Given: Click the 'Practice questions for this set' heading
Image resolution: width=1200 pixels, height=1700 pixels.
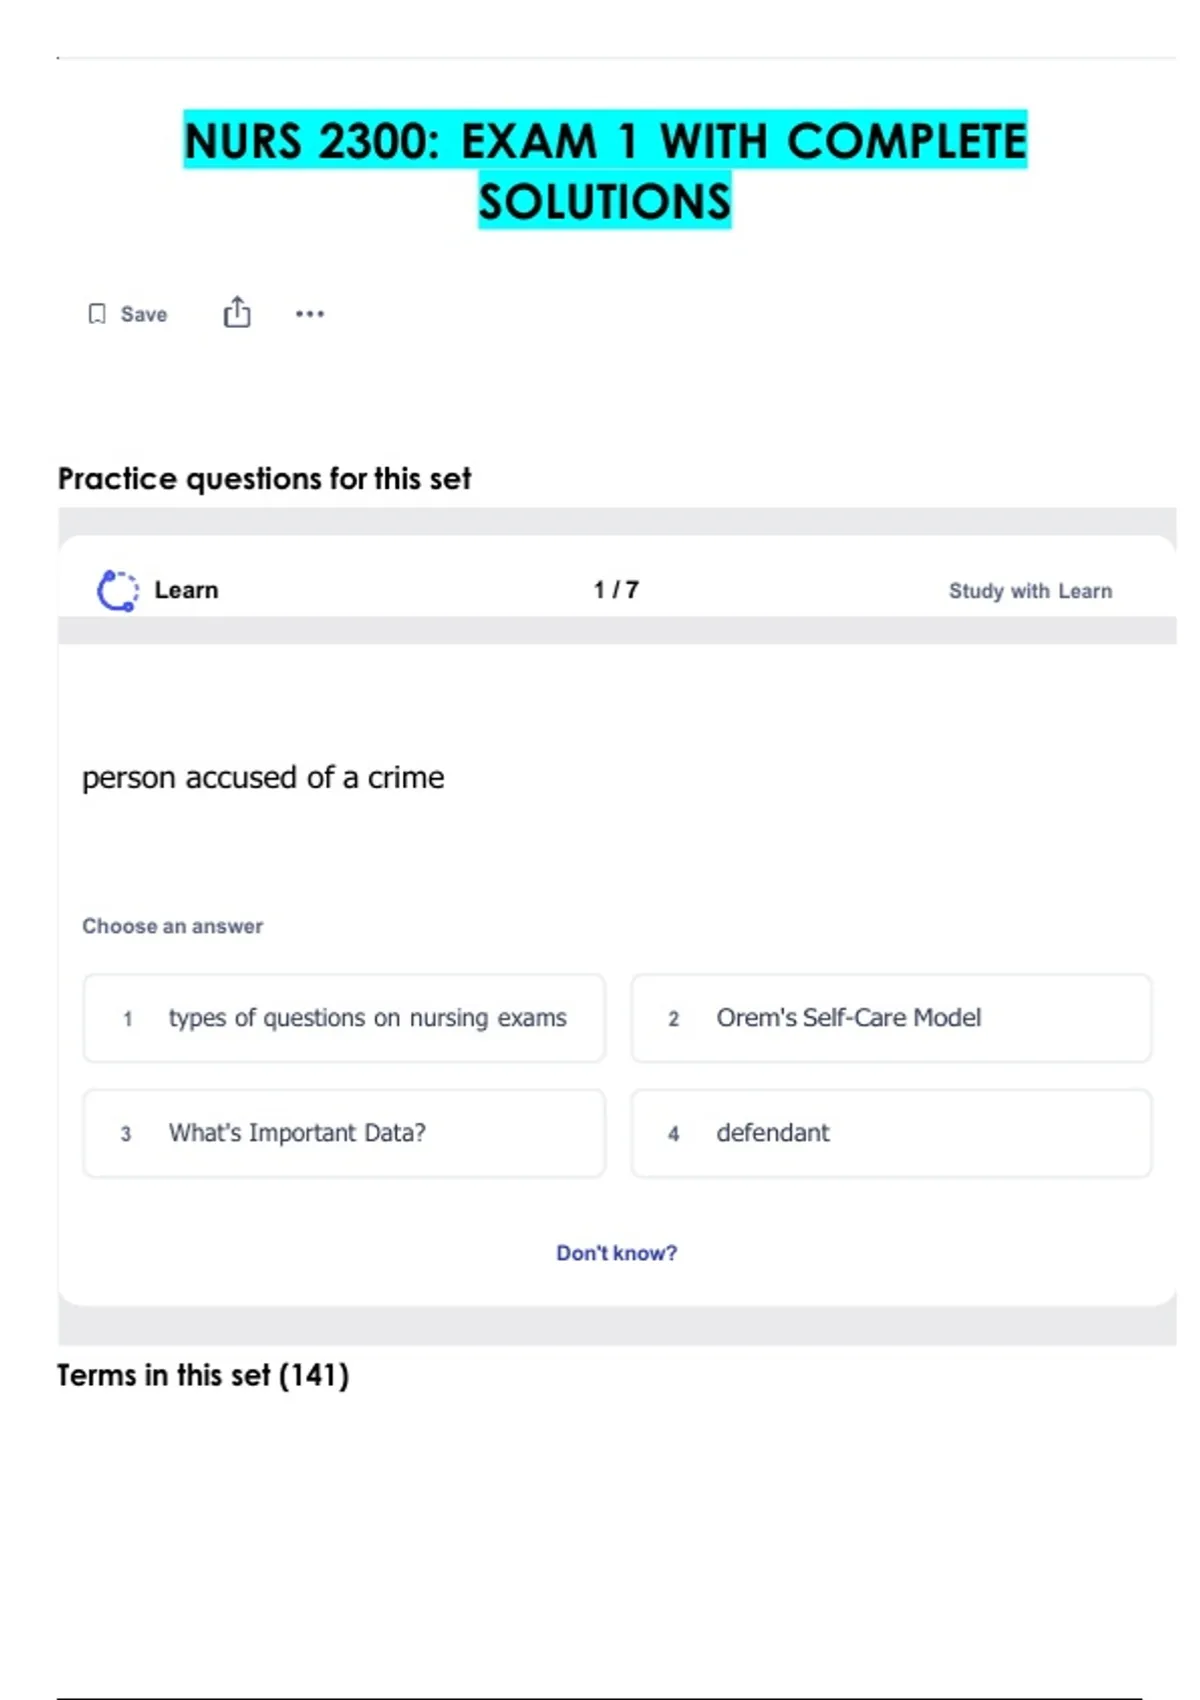Looking at the screenshot, I should pyautogui.click(x=264, y=479).
